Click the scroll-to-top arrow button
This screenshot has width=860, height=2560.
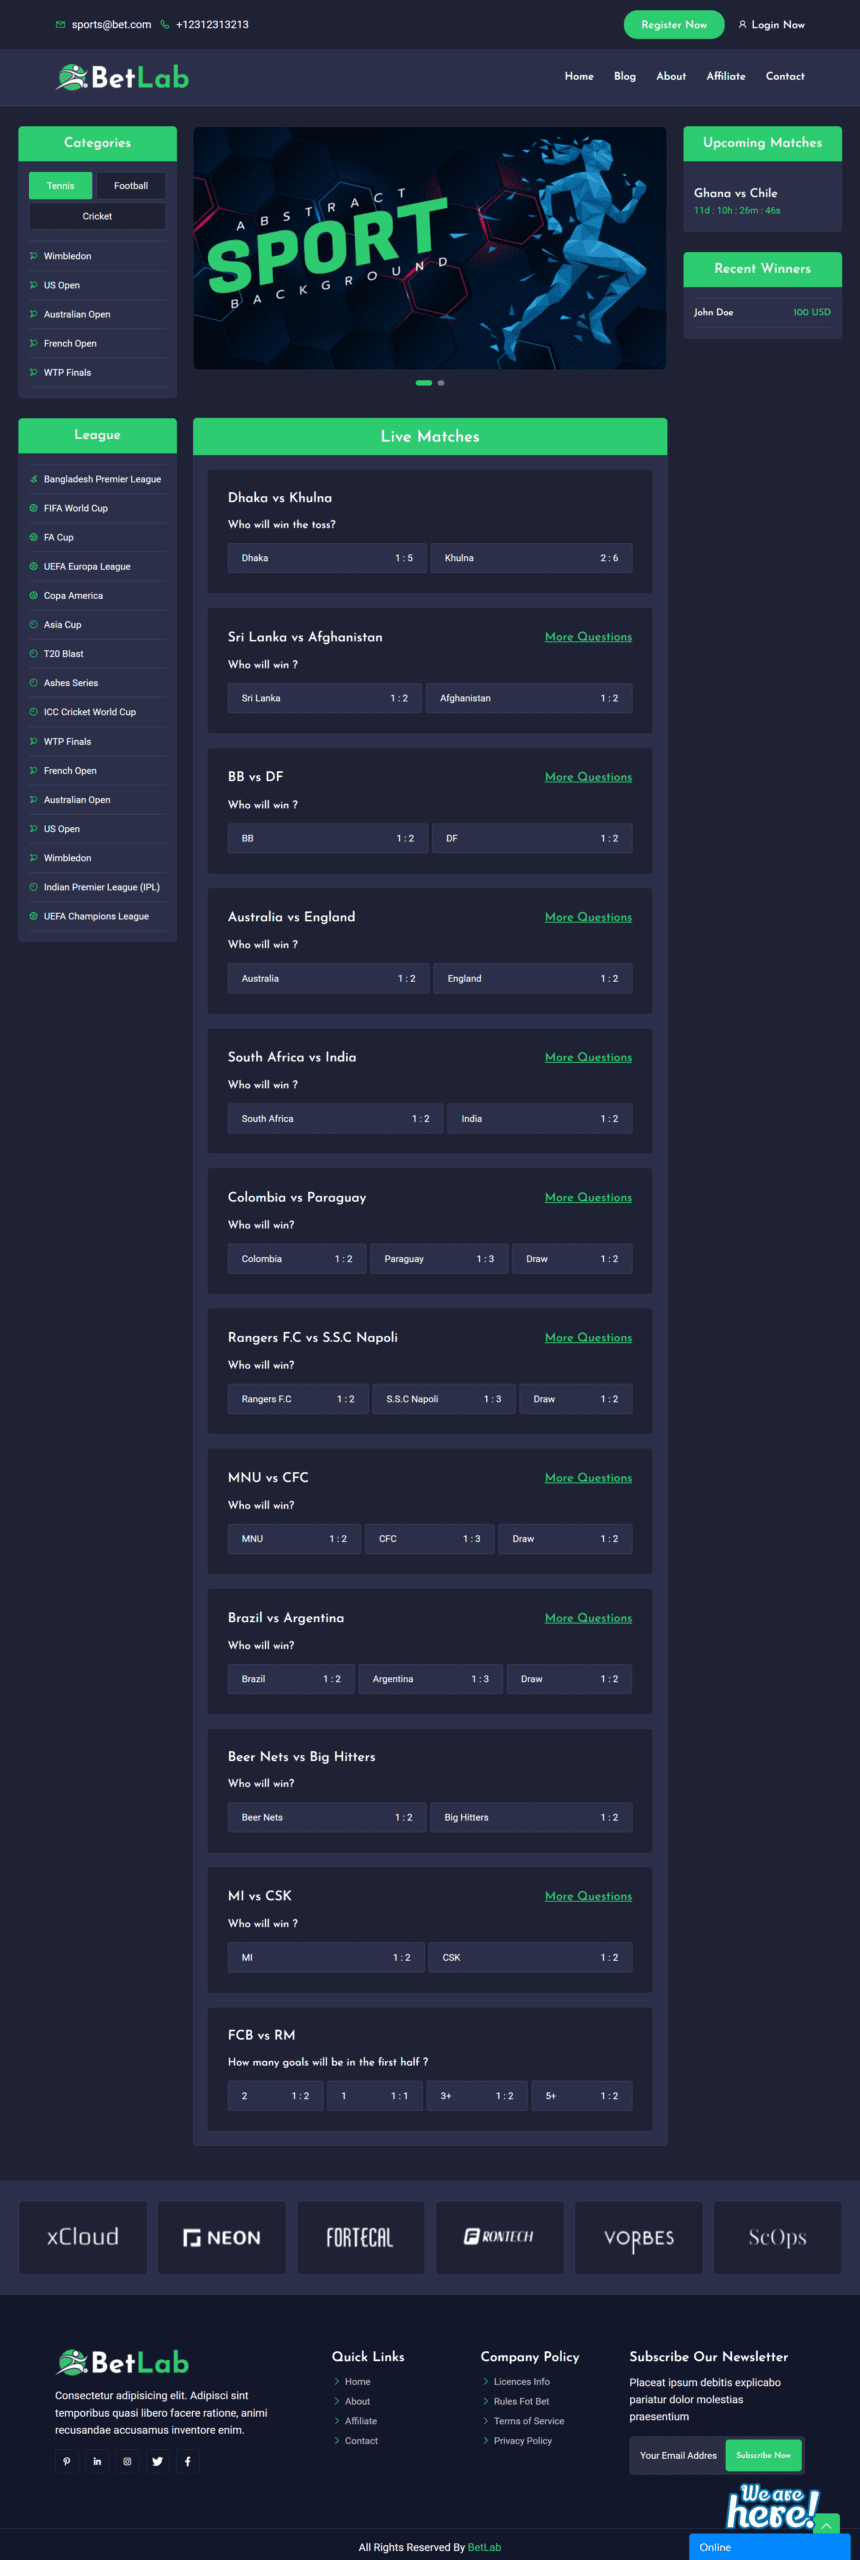tap(827, 2526)
